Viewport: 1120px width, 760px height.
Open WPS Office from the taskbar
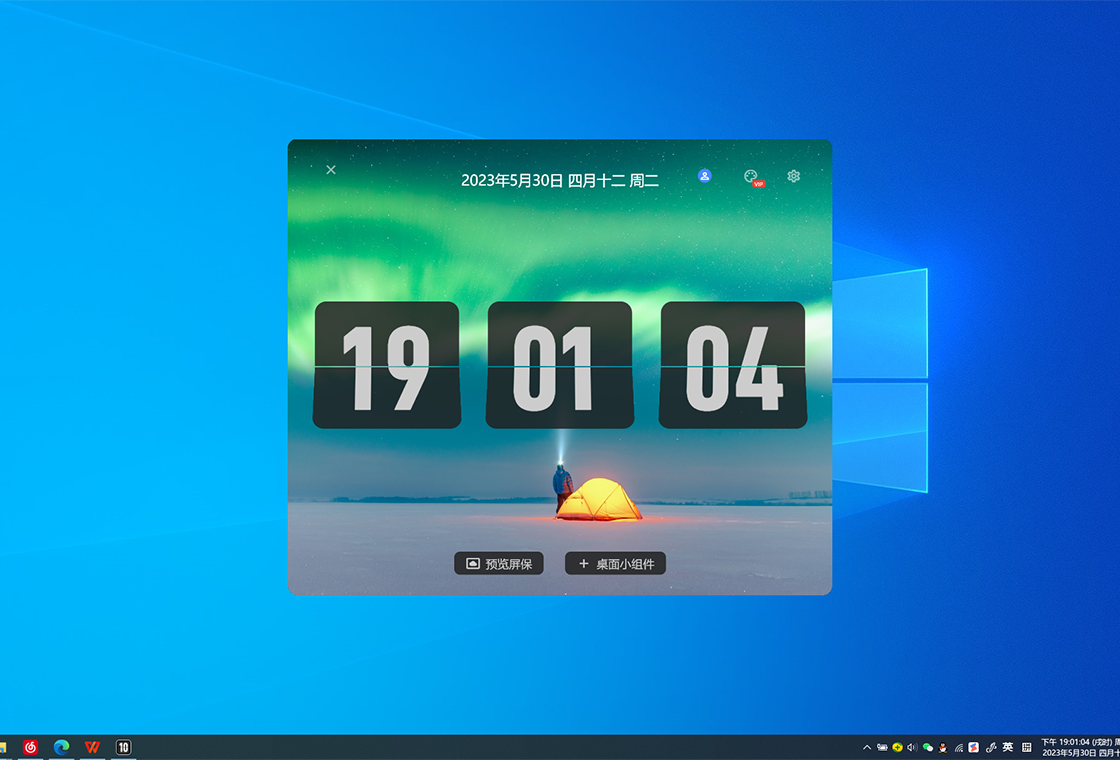[x=93, y=747]
